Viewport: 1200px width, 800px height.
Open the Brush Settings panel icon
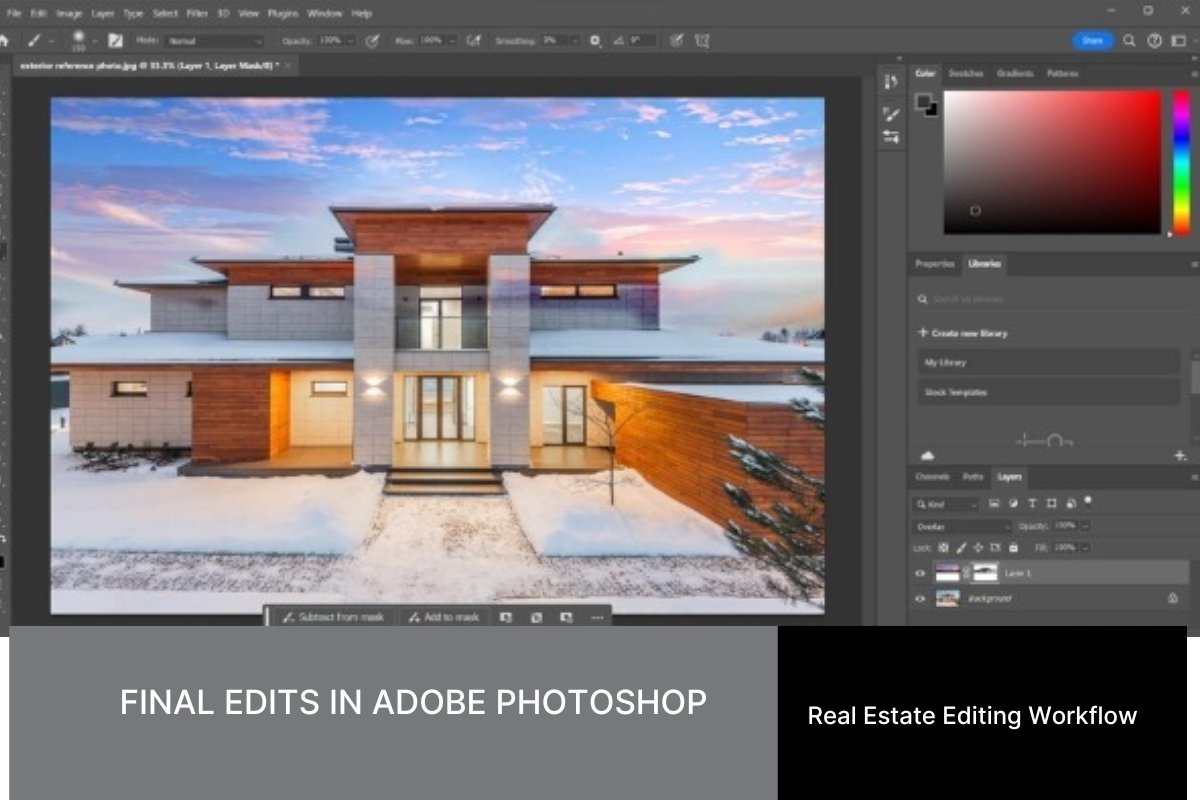(117, 41)
